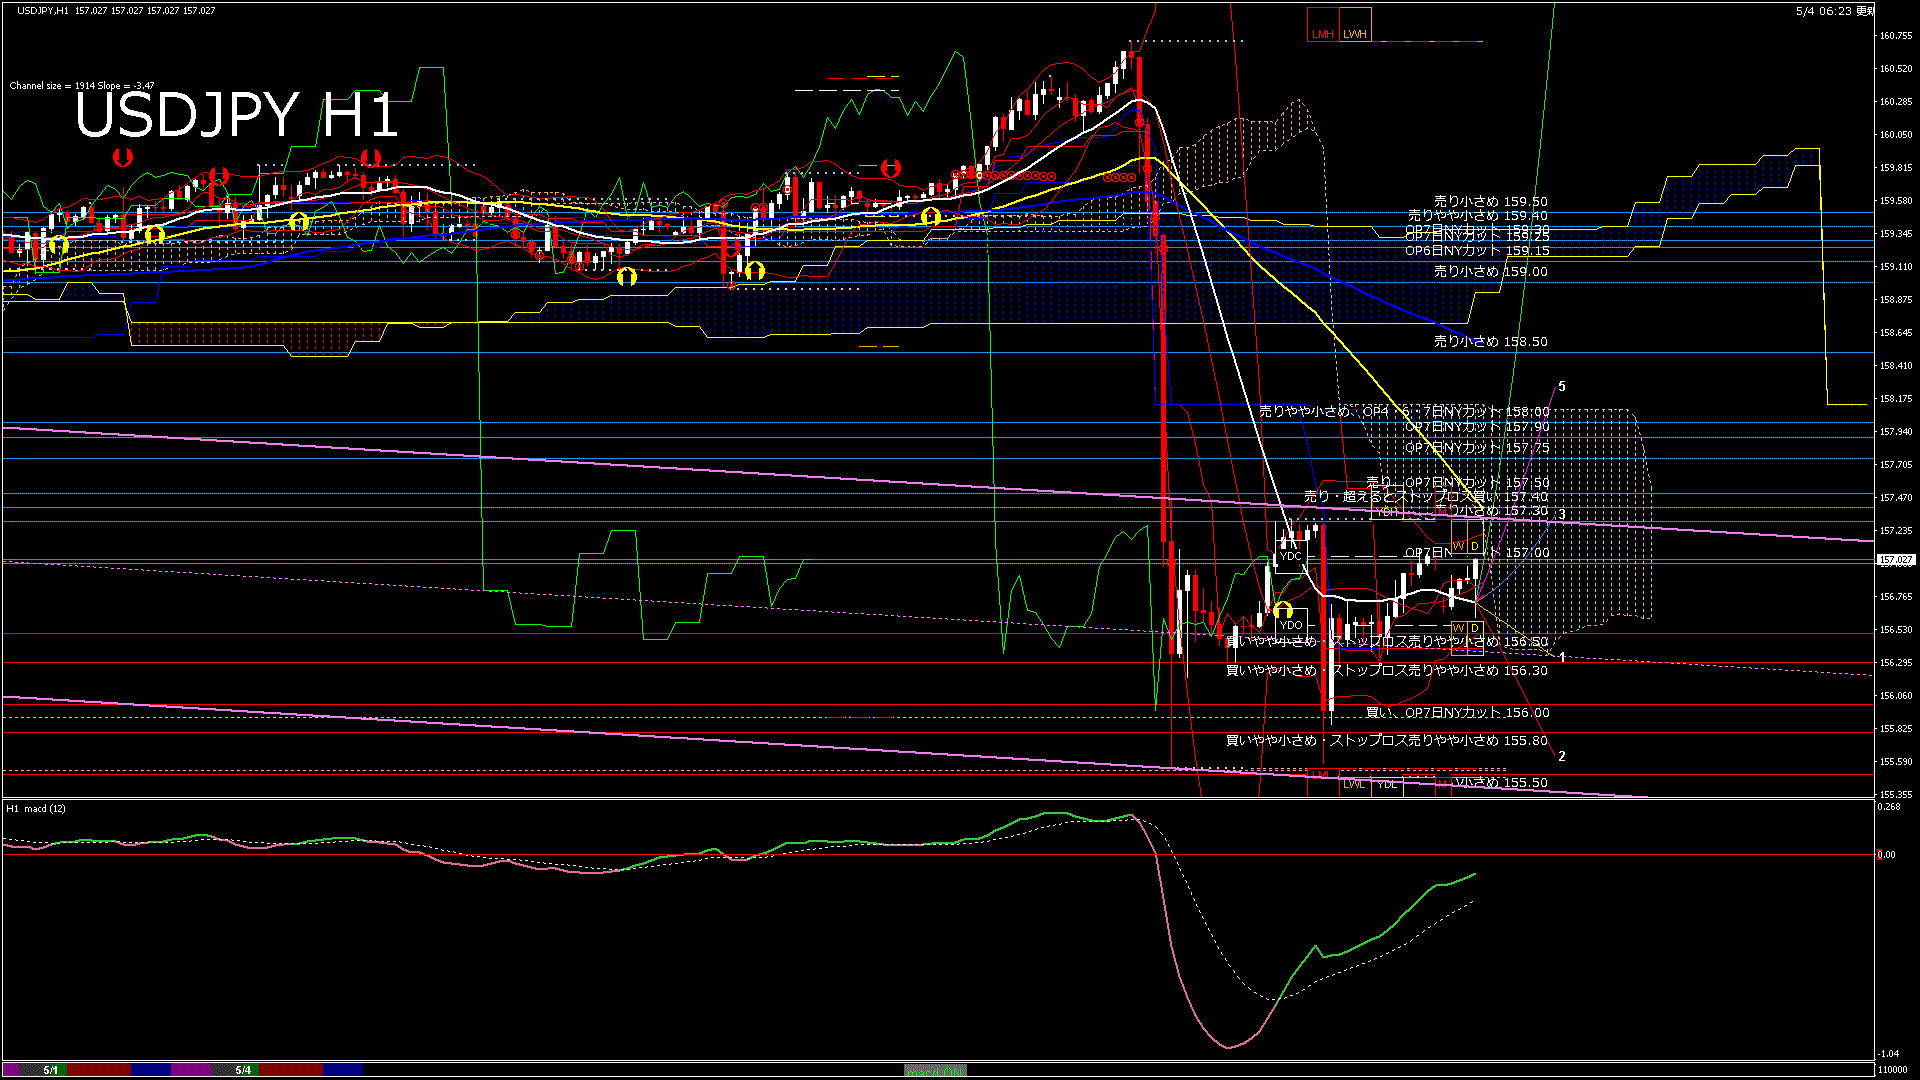Click the LWH level marker box
This screenshot has width=1920, height=1080.
1355,25
